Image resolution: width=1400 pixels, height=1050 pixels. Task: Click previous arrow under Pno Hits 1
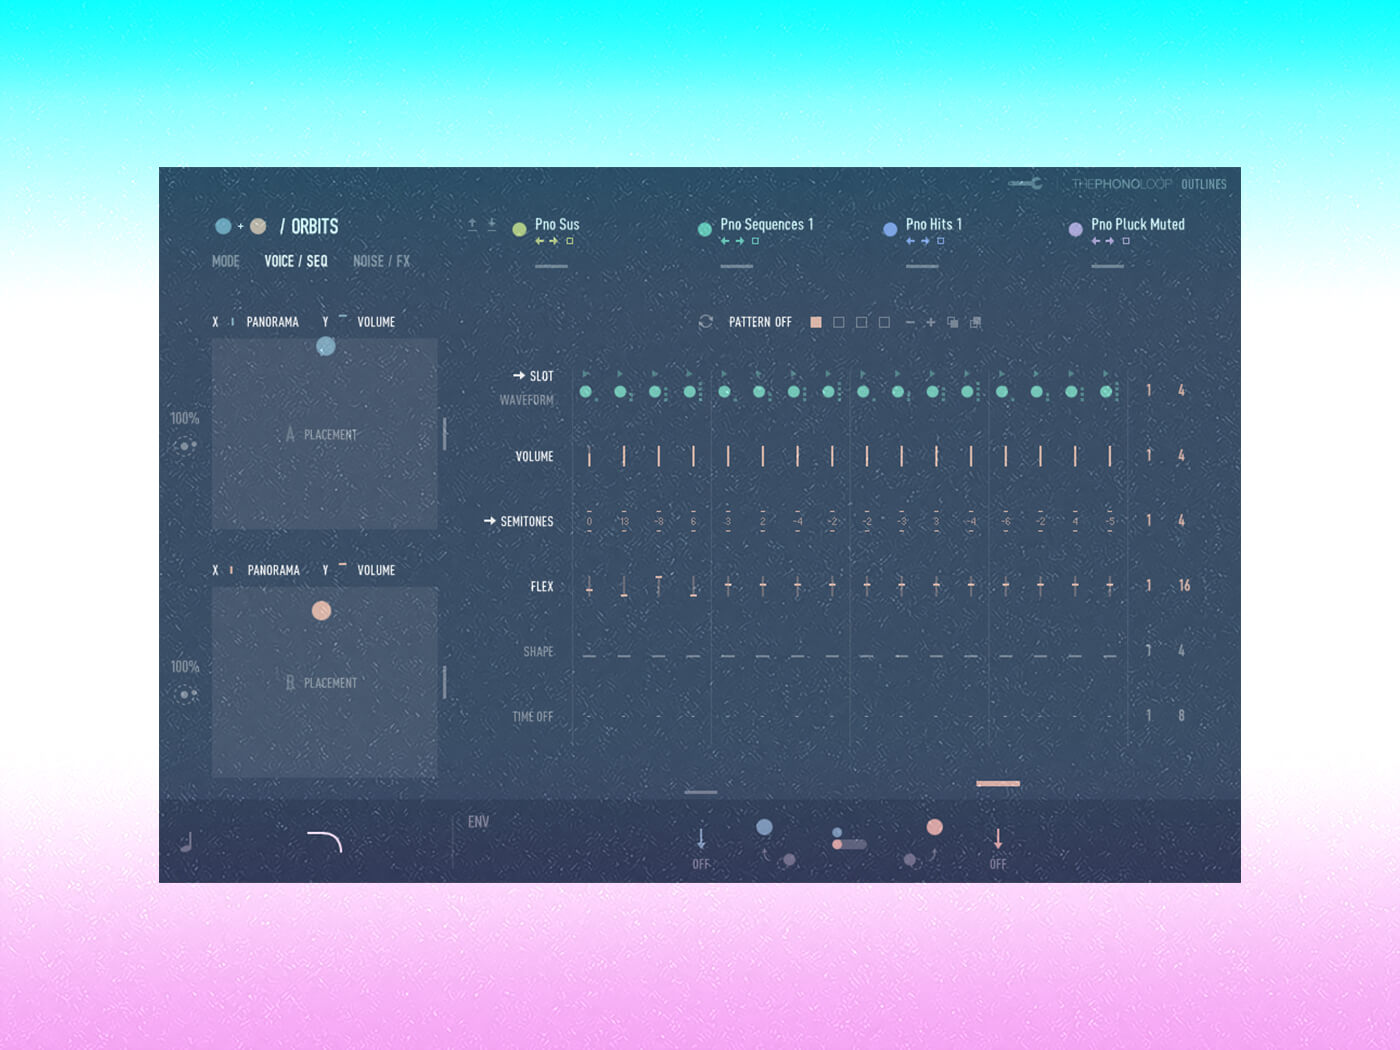[910, 241]
